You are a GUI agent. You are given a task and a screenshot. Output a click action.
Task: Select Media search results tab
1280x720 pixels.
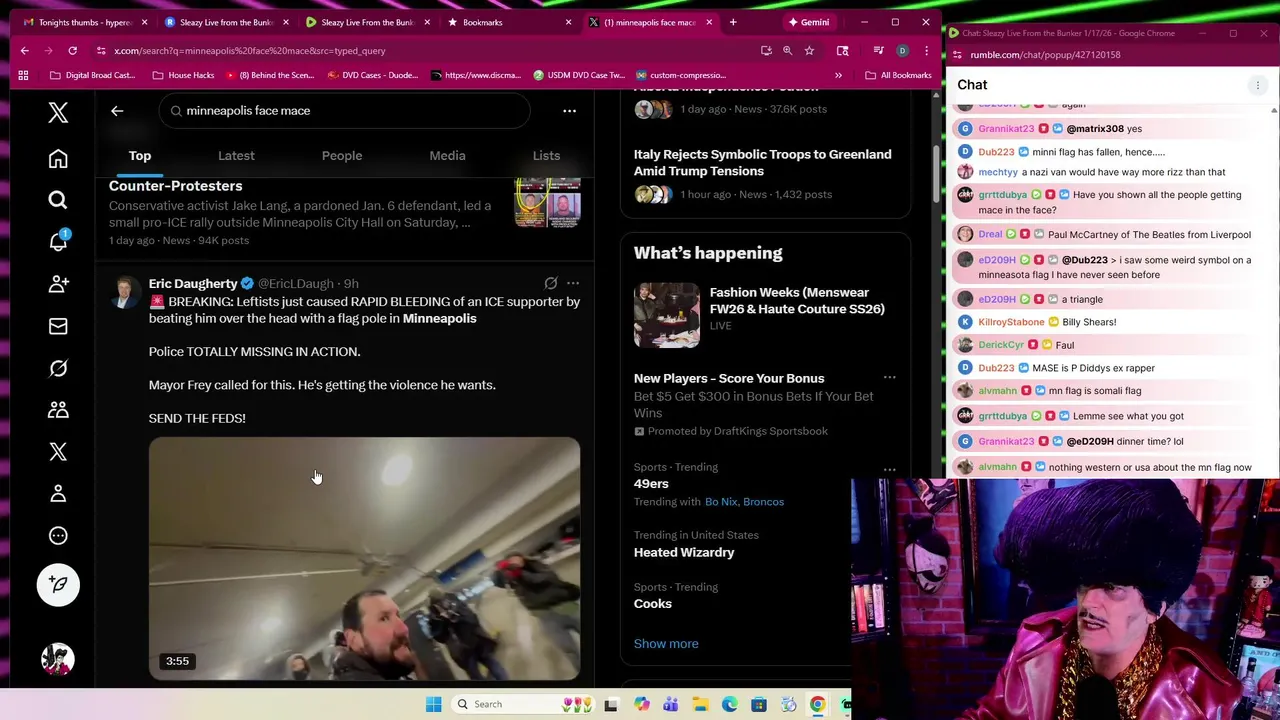coord(447,155)
